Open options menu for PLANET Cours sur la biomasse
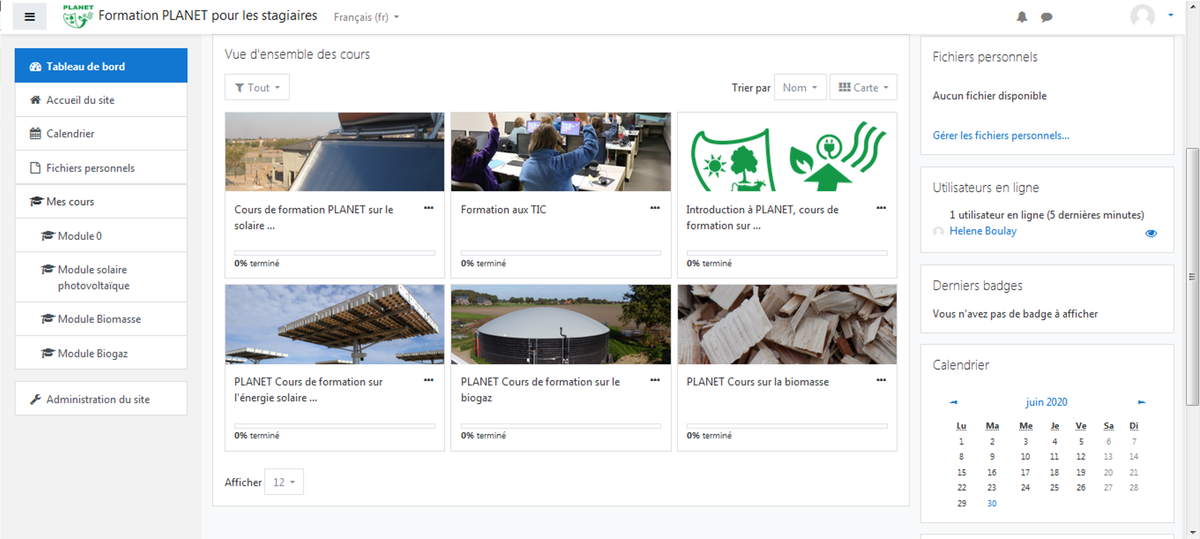Viewport: 1200px width, 539px height. 881,380
